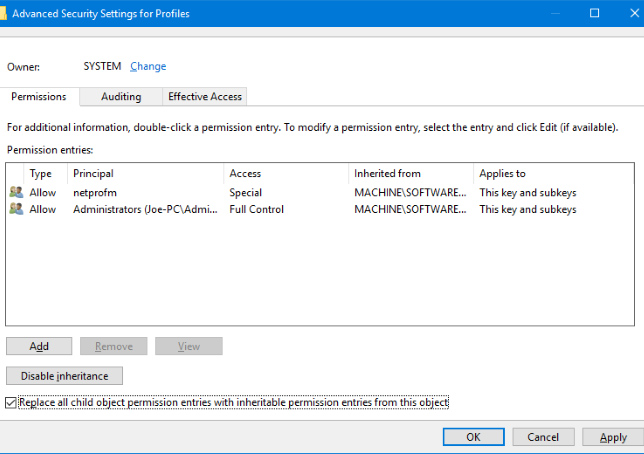644x454 pixels.
Task: Switch to the Auditing tab
Action: point(120,97)
